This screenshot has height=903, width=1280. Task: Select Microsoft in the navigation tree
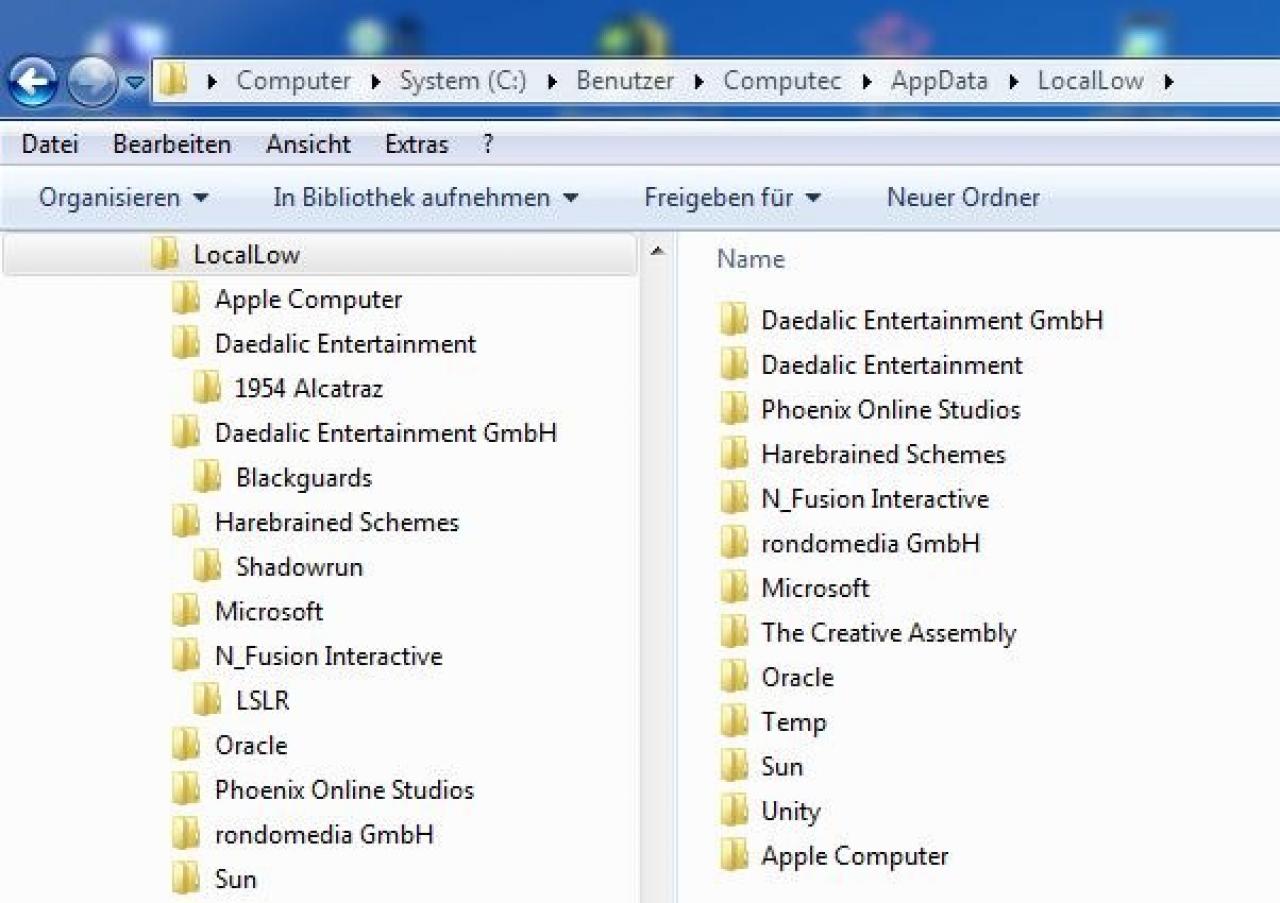pyautogui.click(x=269, y=611)
